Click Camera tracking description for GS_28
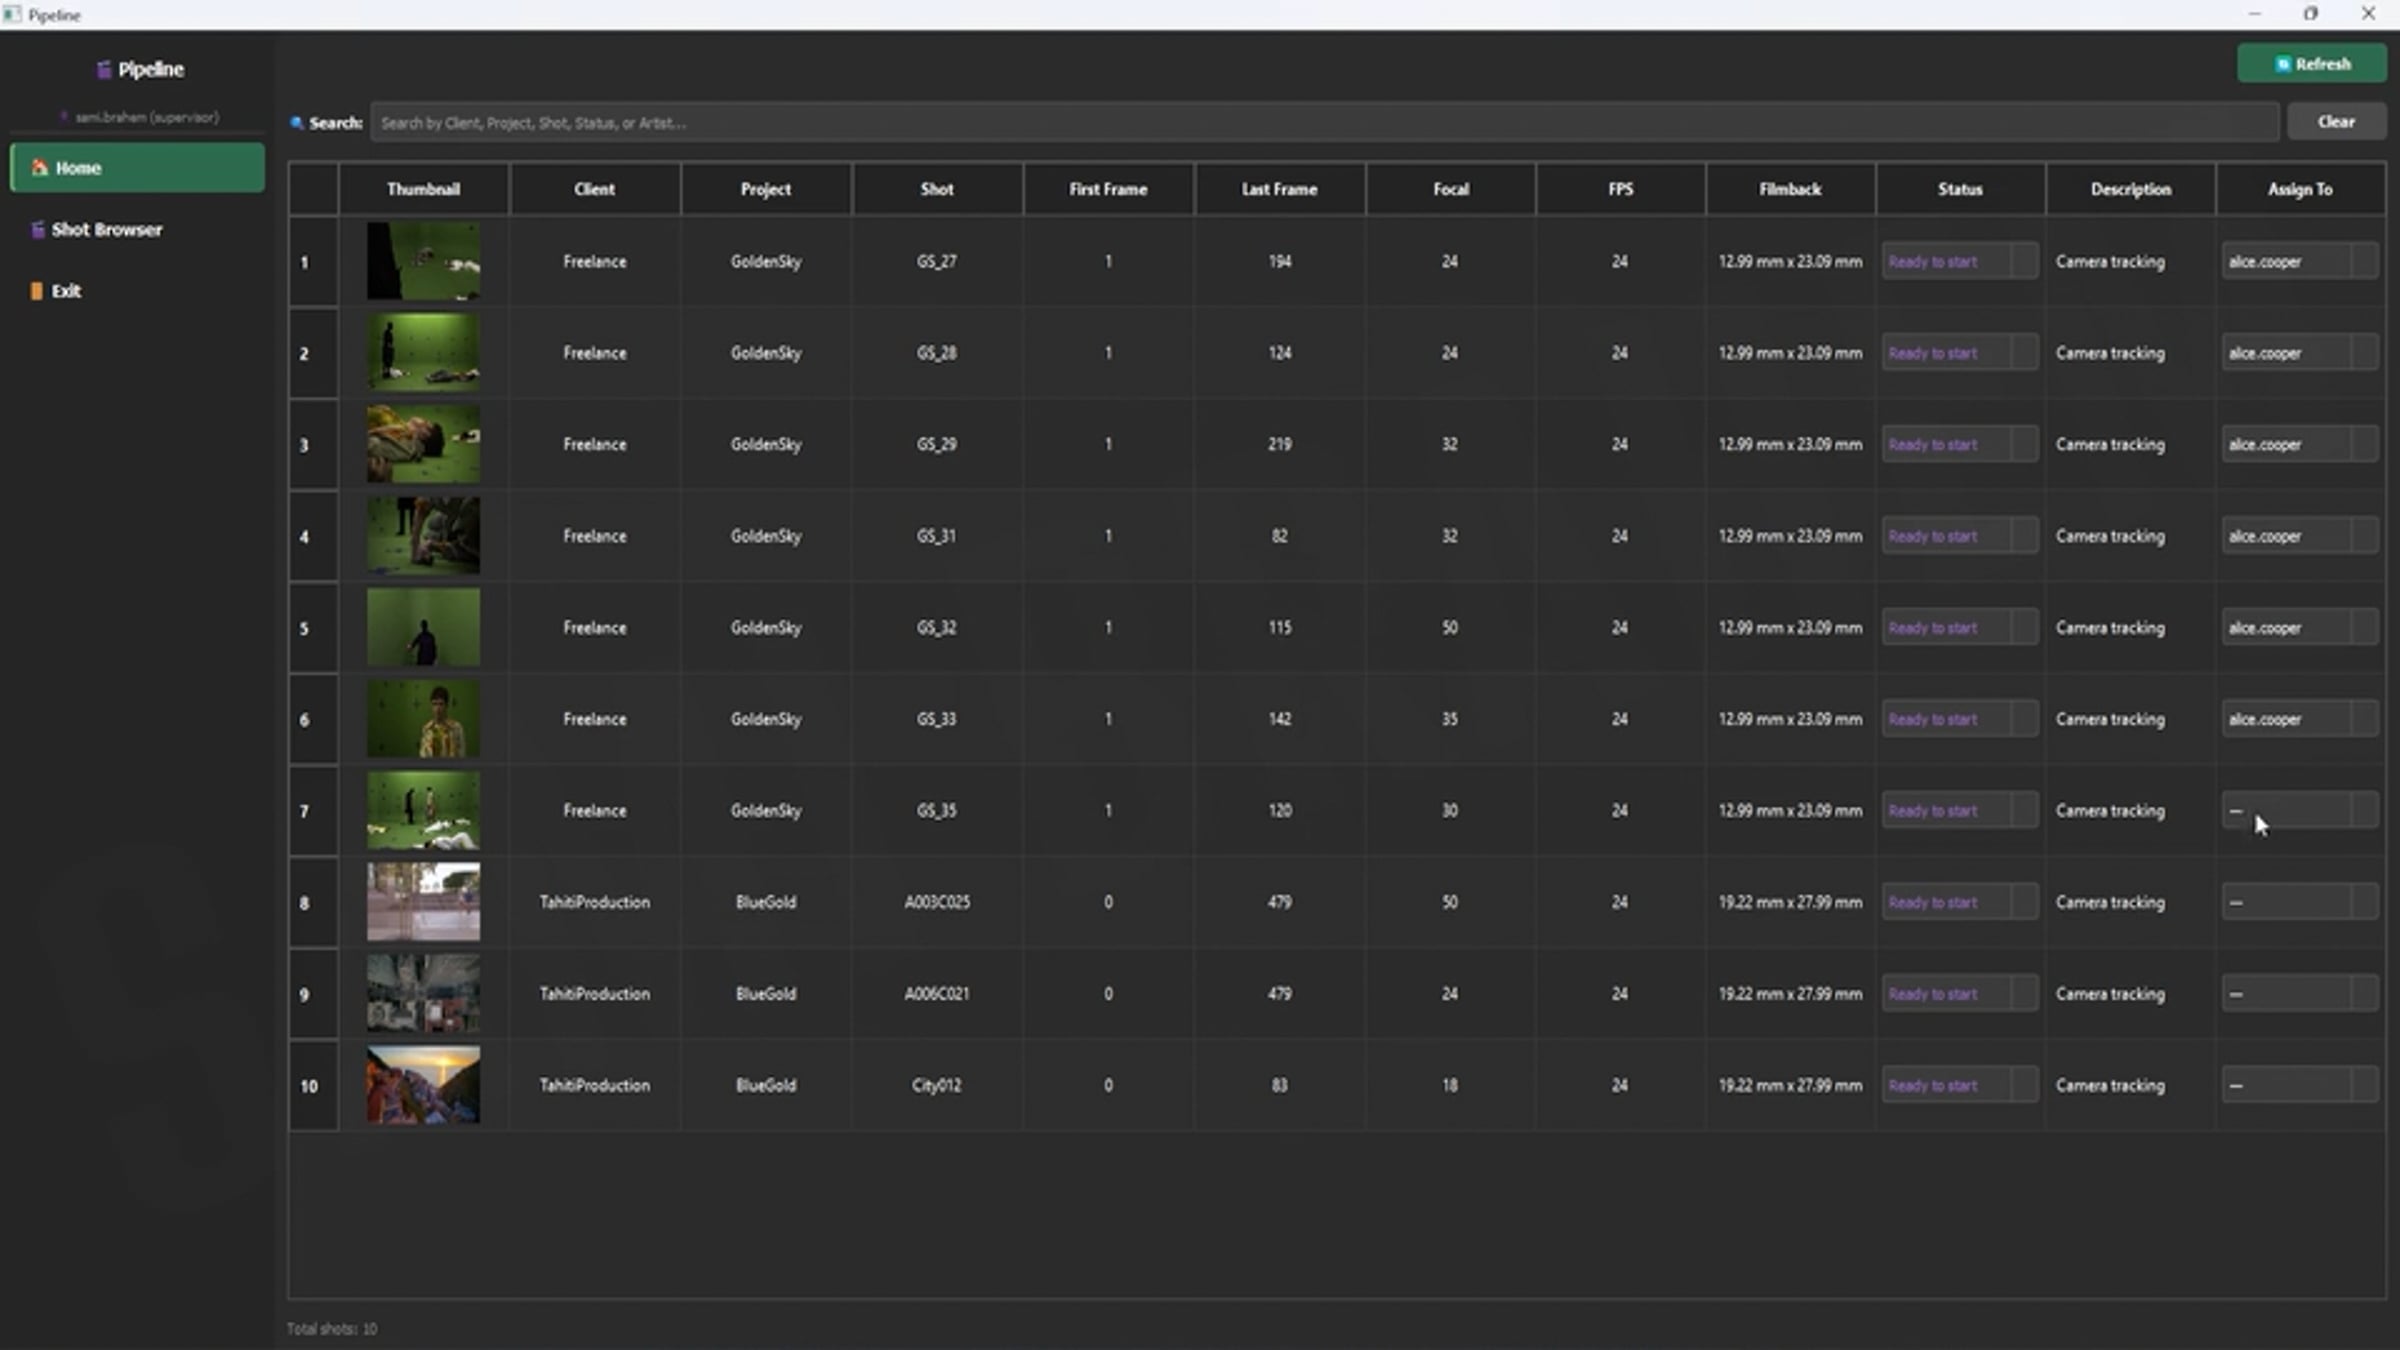Viewport: 2400px width, 1350px height. point(2110,353)
